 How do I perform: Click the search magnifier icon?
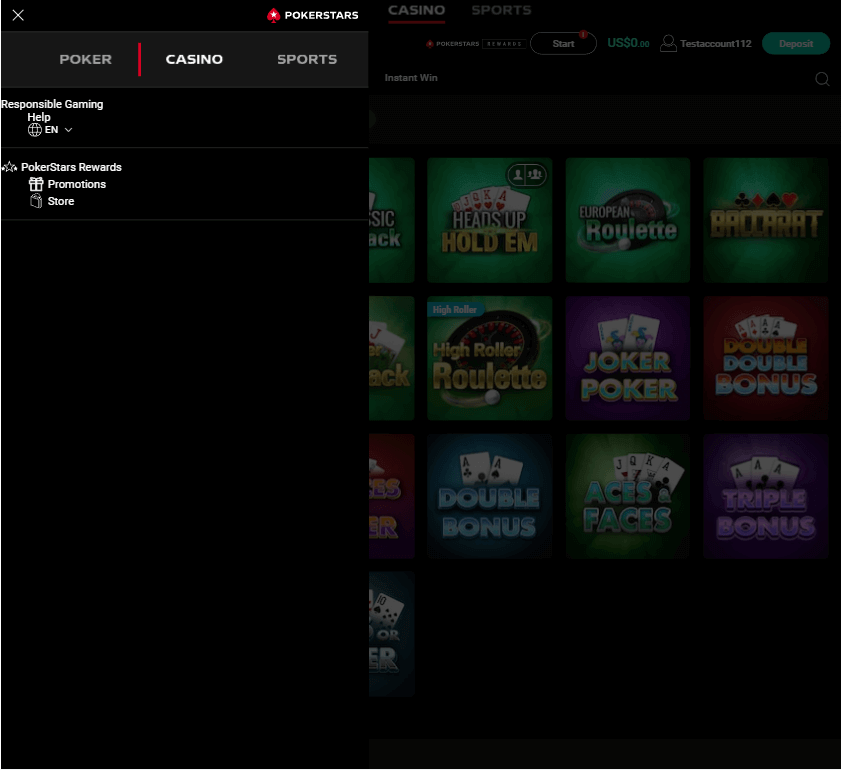[x=822, y=79]
